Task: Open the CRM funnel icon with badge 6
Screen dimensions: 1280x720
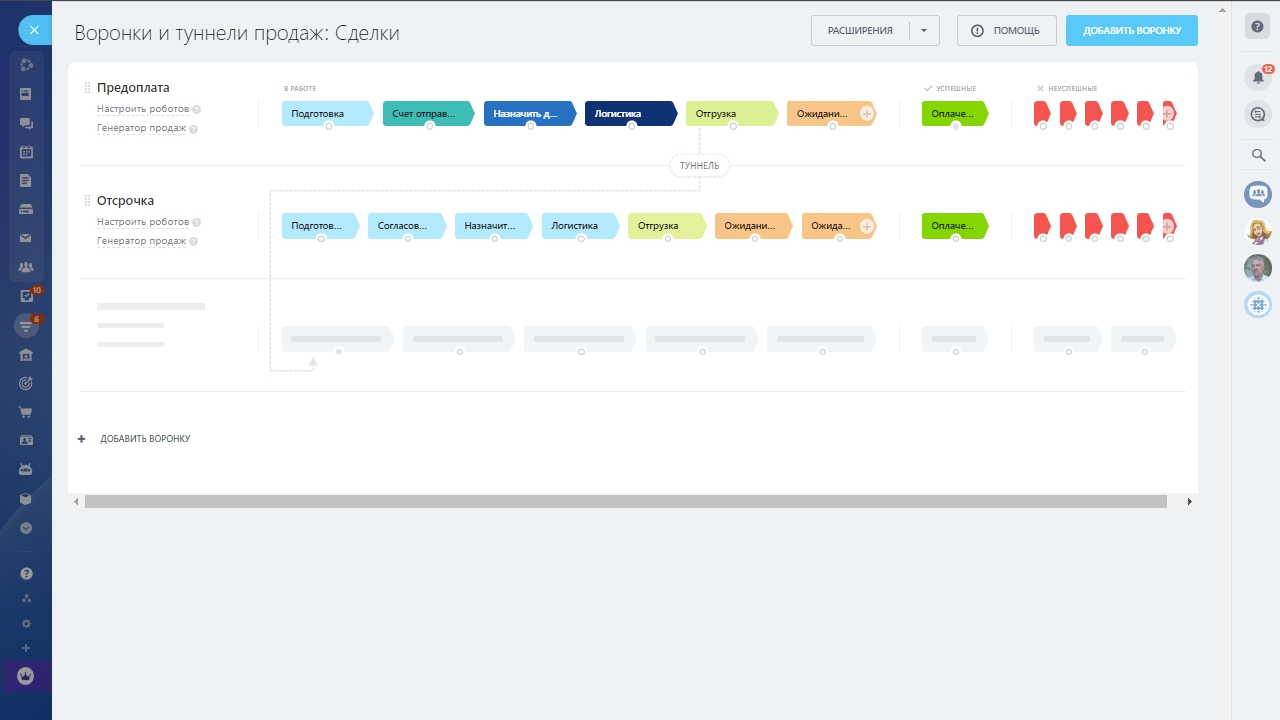Action: coord(27,325)
